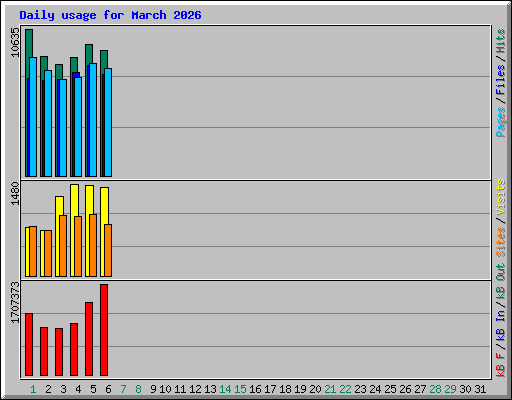Click the yellow Visits bar for day 4
Viewport: 512px width, 400px height.
pyautogui.click(x=74, y=200)
